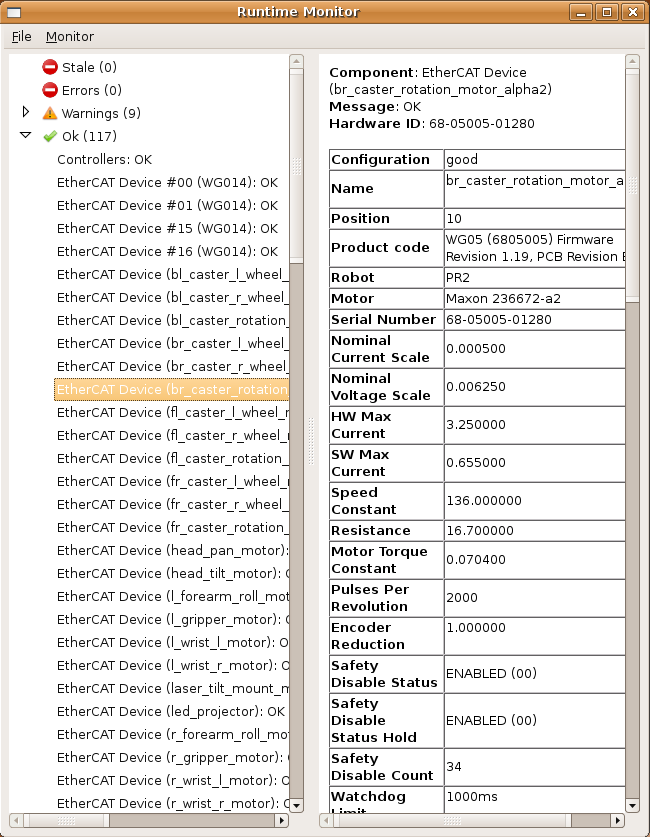This screenshot has height=837, width=650.
Task: Select EtherCAT Device #00 (WG014) item
Action: [x=167, y=182]
